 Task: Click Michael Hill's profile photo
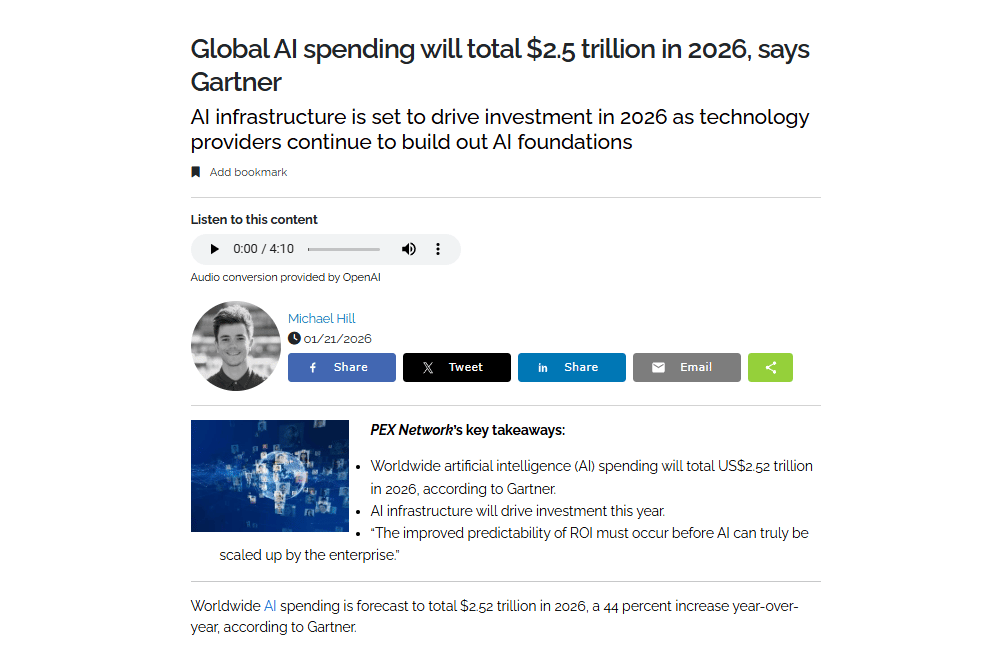[236, 345]
